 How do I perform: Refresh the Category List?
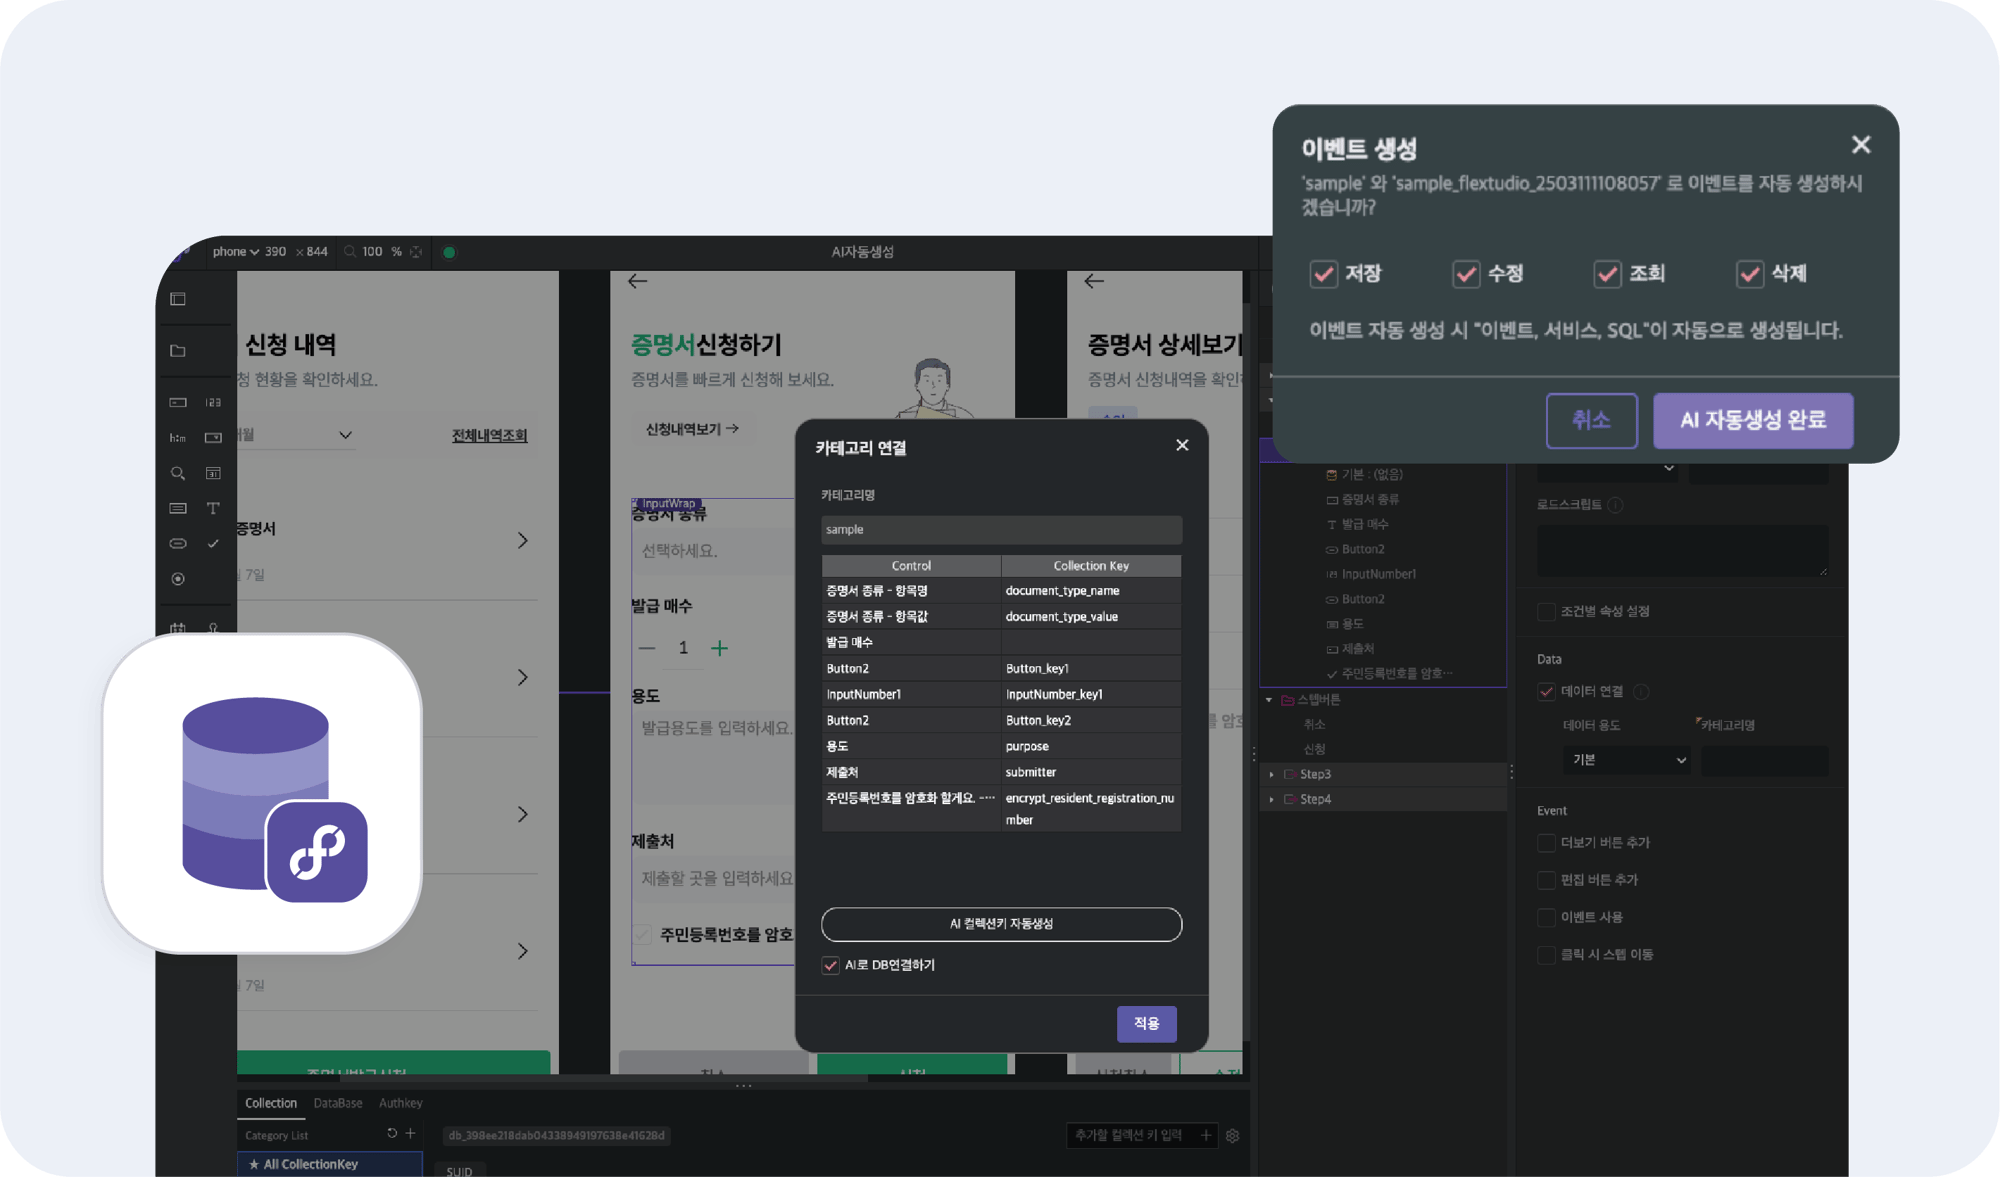[x=392, y=1134]
